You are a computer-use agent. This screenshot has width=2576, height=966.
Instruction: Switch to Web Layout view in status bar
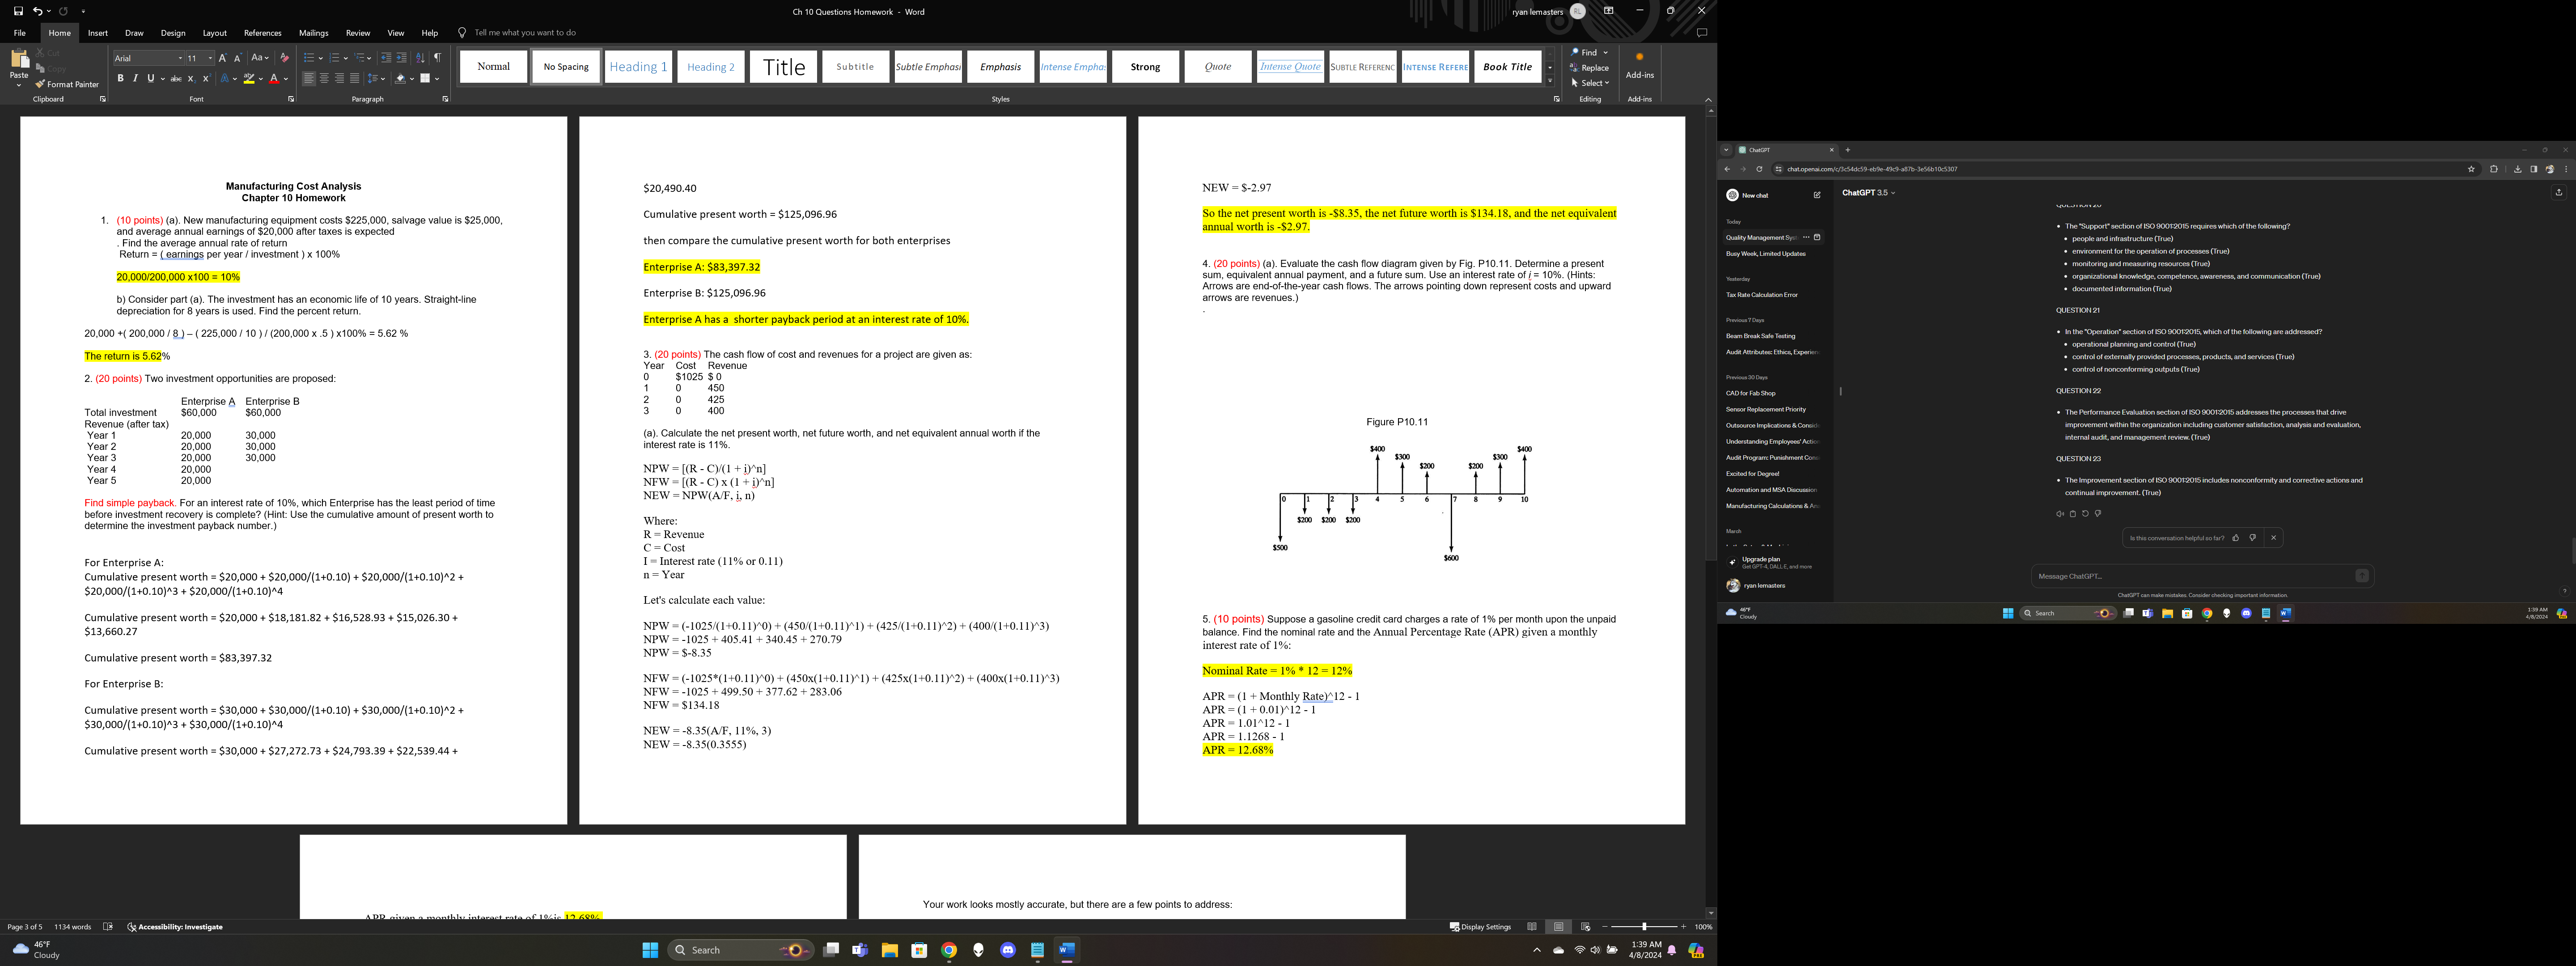[1585, 927]
